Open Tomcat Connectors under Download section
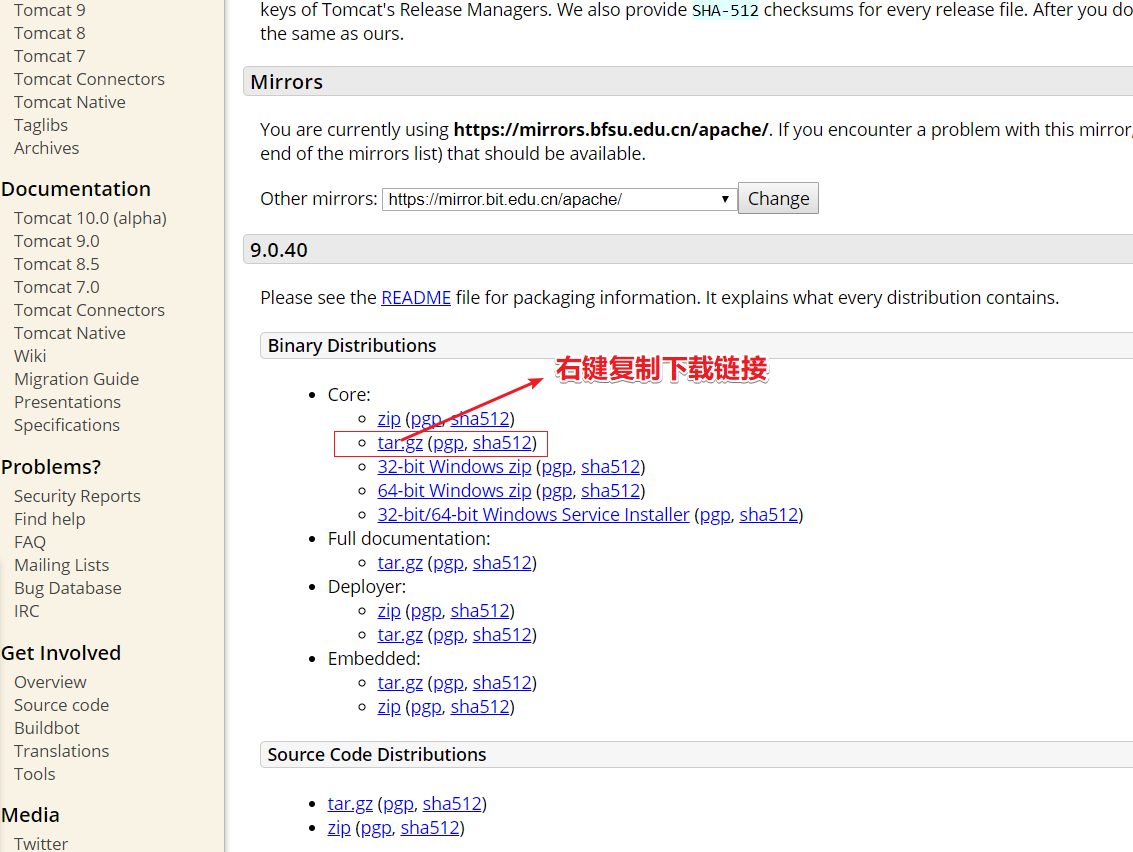1133x852 pixels. (x=89, y=79)
